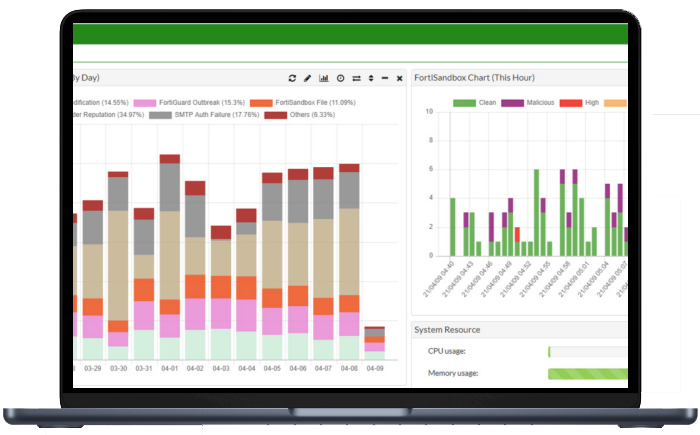700x435 pixels.
Task: Click the '04-04' date axis label
Action: point(246,368)
